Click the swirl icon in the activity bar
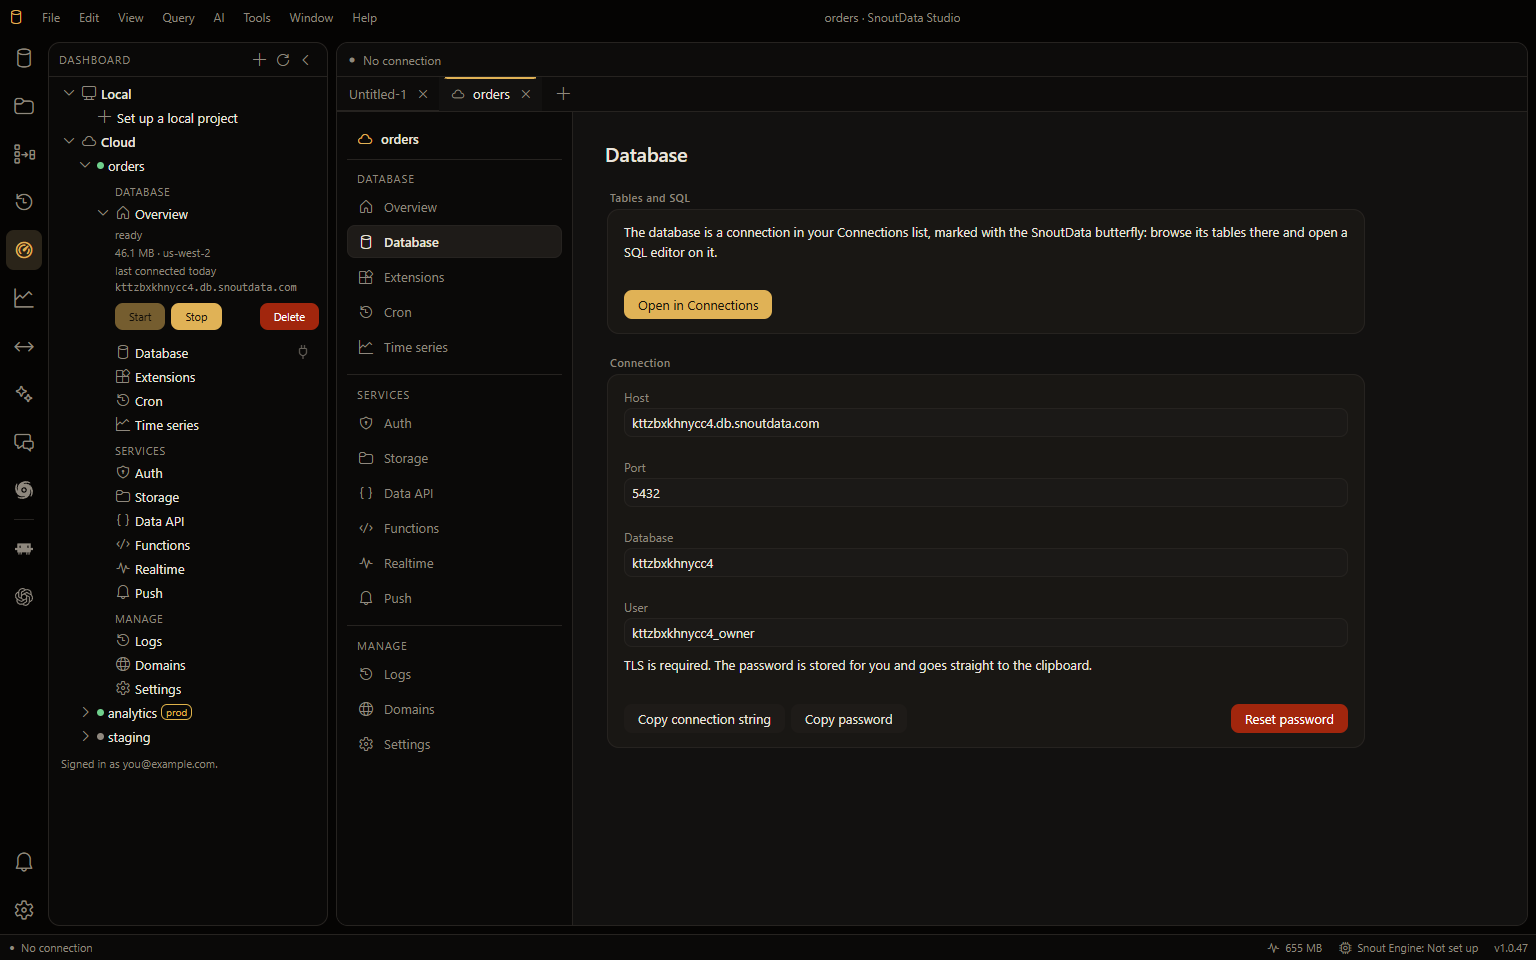This screenshot has height=960, width=1536. point(24,490)
